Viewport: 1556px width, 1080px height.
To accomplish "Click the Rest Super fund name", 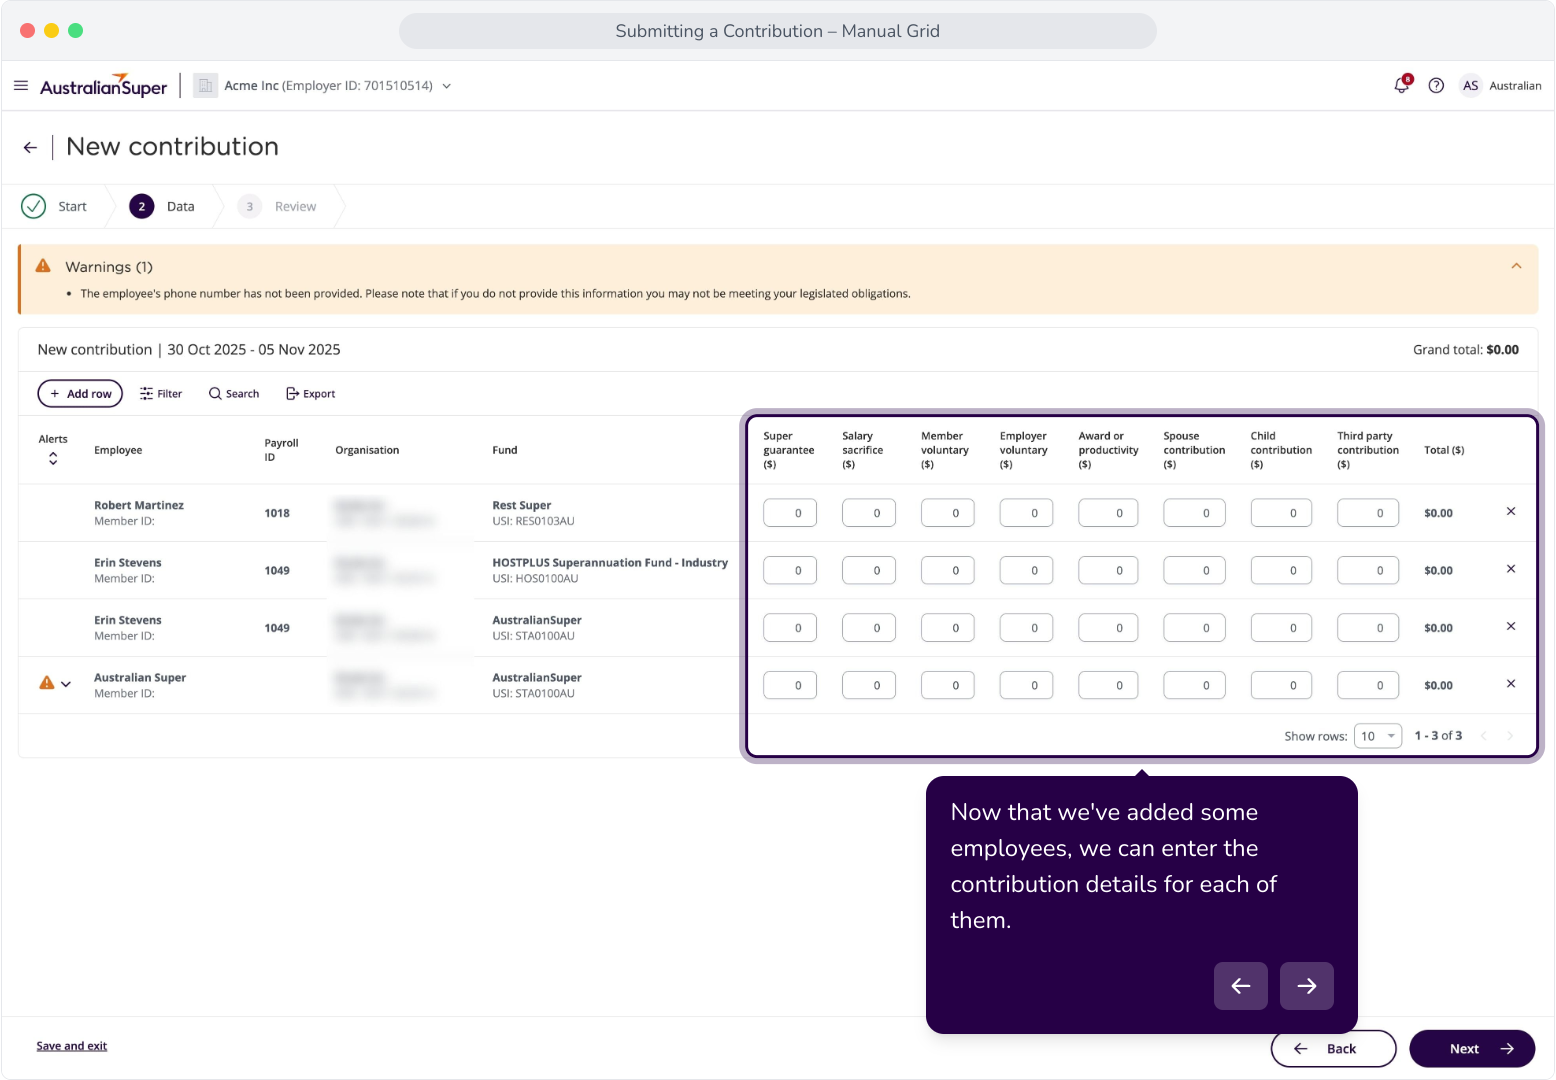I will pos(522,505).
